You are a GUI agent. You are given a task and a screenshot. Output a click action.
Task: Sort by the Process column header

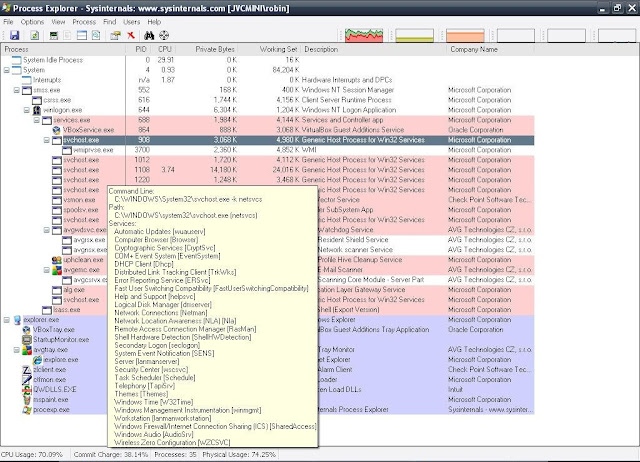coord(63,49)
